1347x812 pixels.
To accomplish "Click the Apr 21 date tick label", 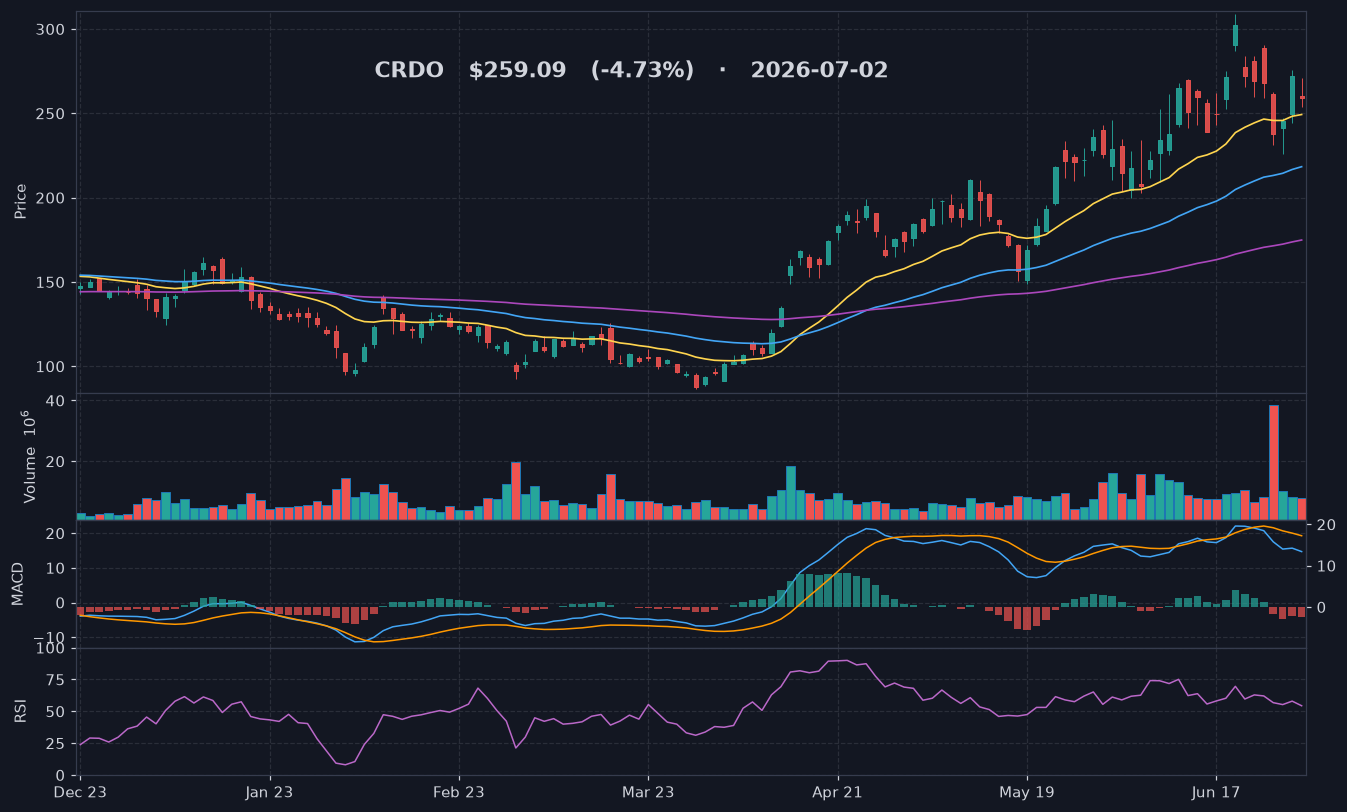I will 837,792.
